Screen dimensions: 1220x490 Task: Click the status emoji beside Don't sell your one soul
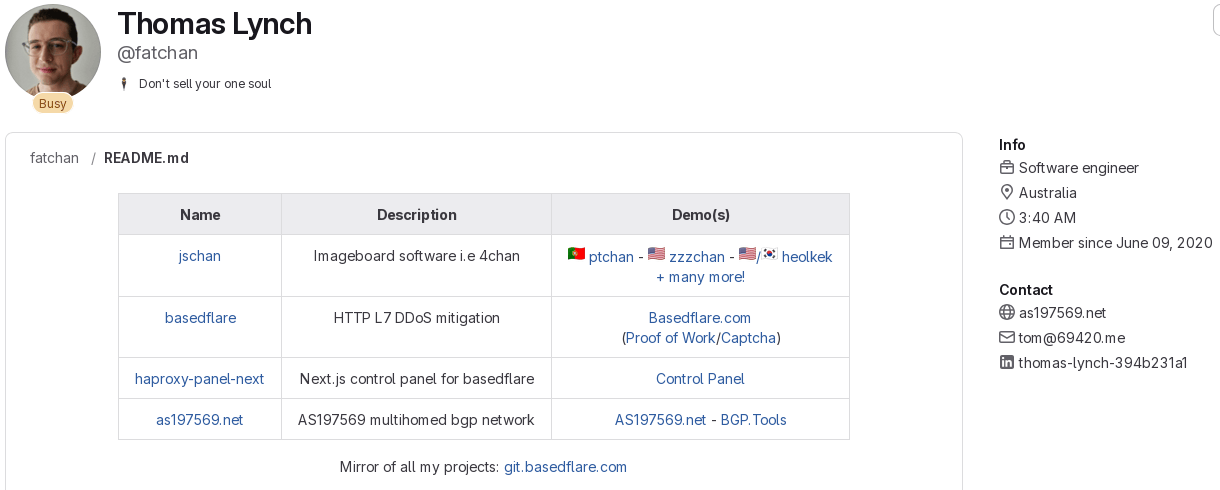(124, 84)
